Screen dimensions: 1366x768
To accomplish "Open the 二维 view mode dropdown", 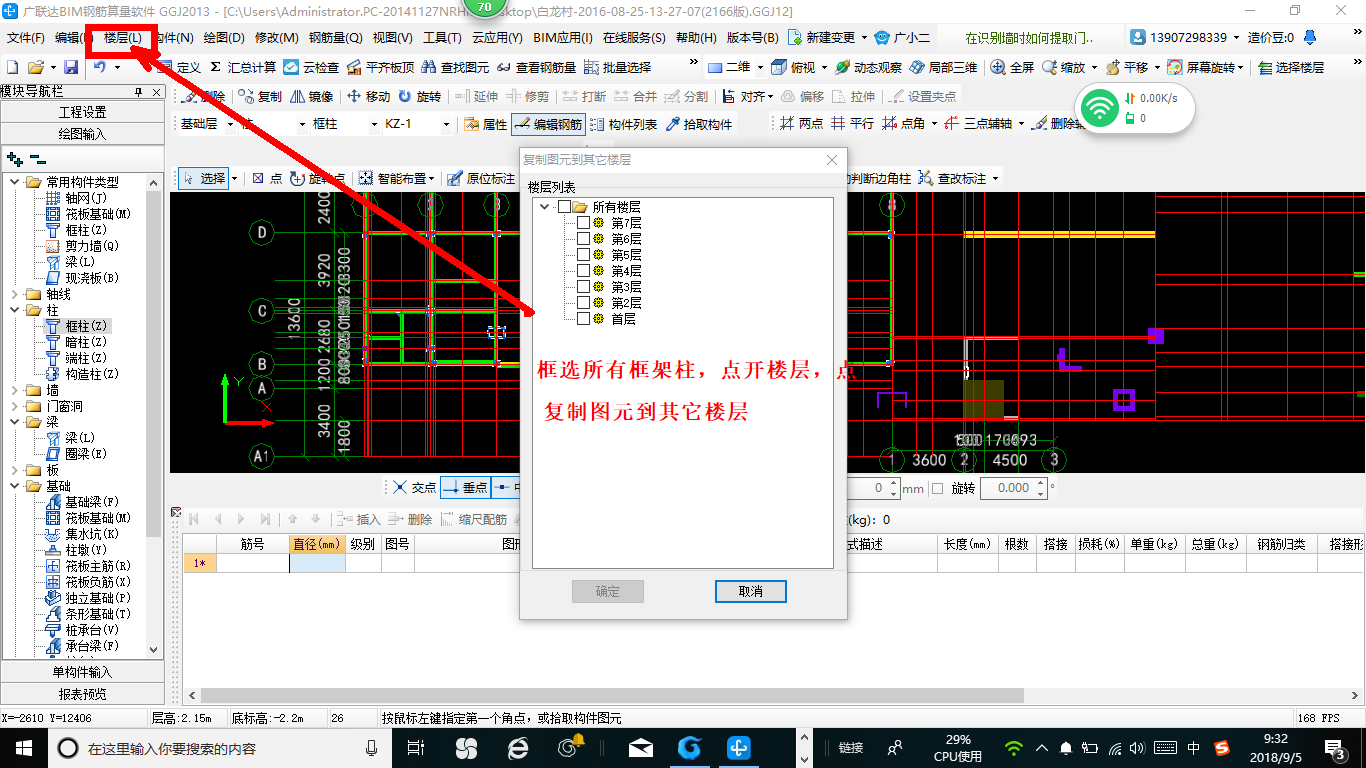I will (x=760, y=67).
